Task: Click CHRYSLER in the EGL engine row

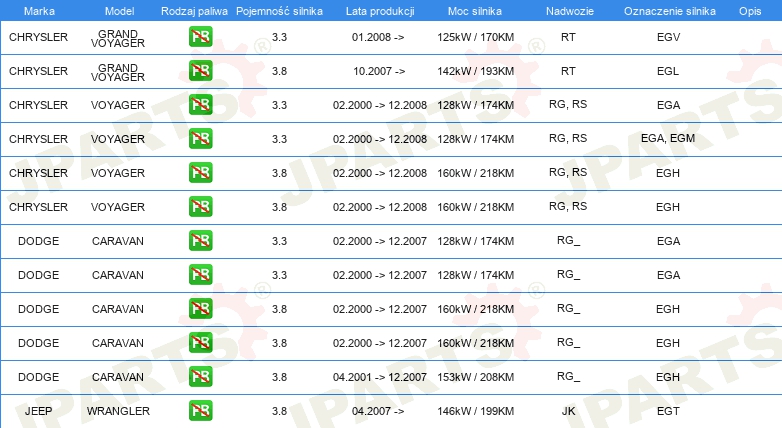Action: tap(38, 71)
